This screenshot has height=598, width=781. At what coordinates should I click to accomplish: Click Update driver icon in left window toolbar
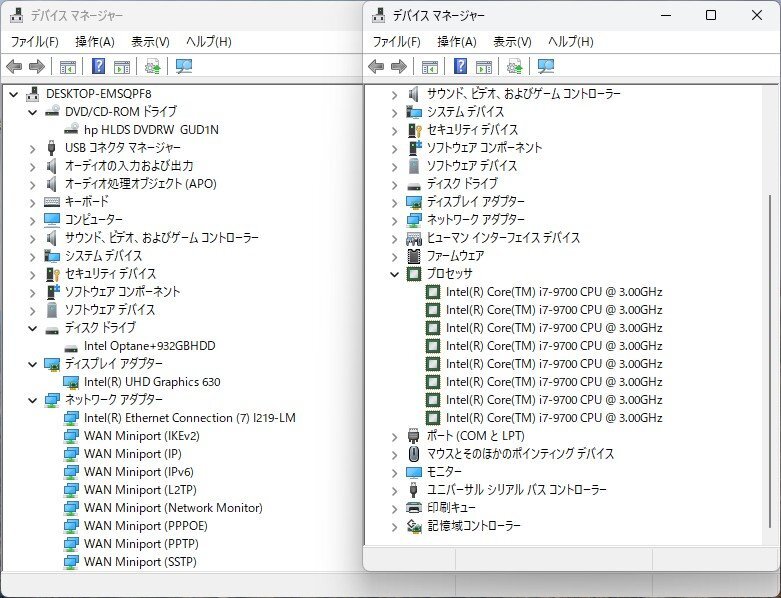click(152, 66)
